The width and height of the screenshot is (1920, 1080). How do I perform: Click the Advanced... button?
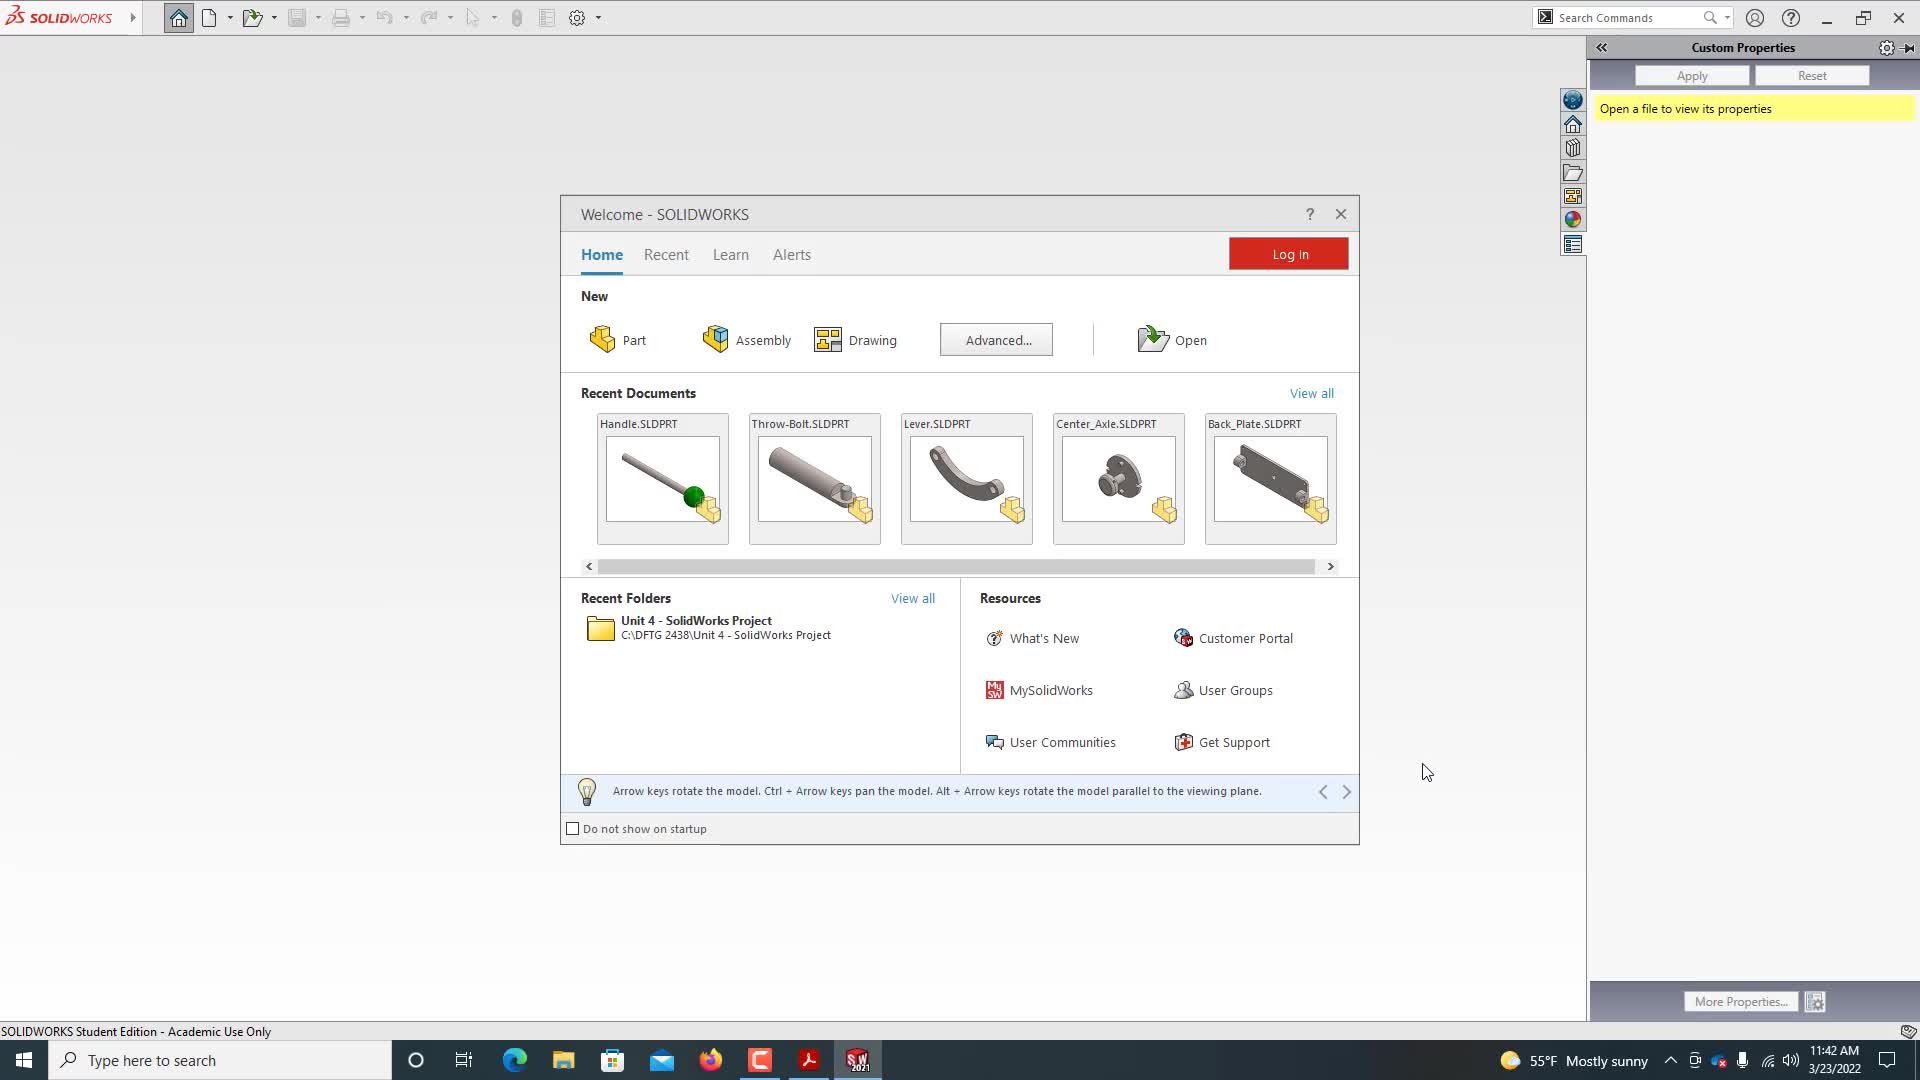coord(996,340)
